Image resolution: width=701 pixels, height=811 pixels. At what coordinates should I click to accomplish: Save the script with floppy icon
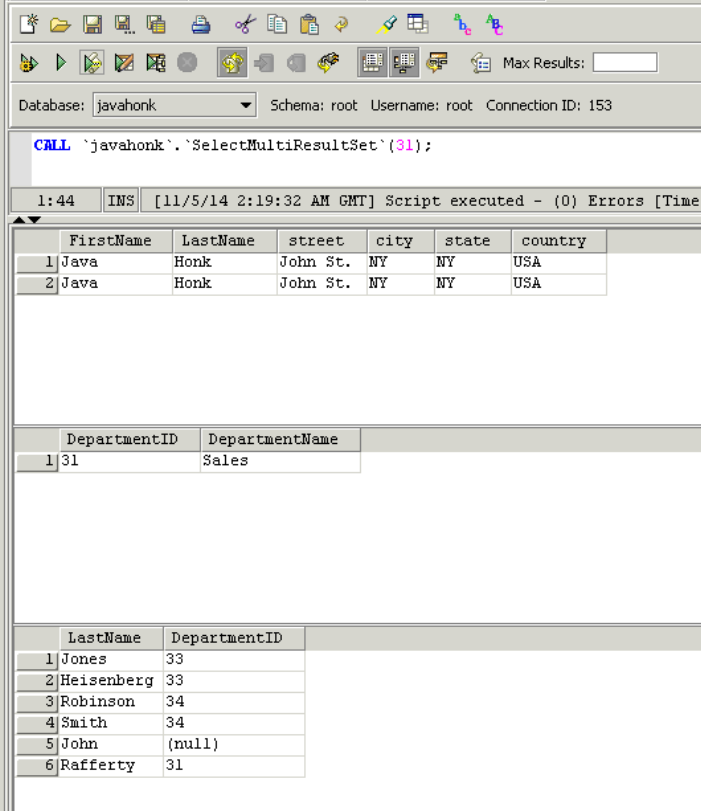tap(92, 24)
